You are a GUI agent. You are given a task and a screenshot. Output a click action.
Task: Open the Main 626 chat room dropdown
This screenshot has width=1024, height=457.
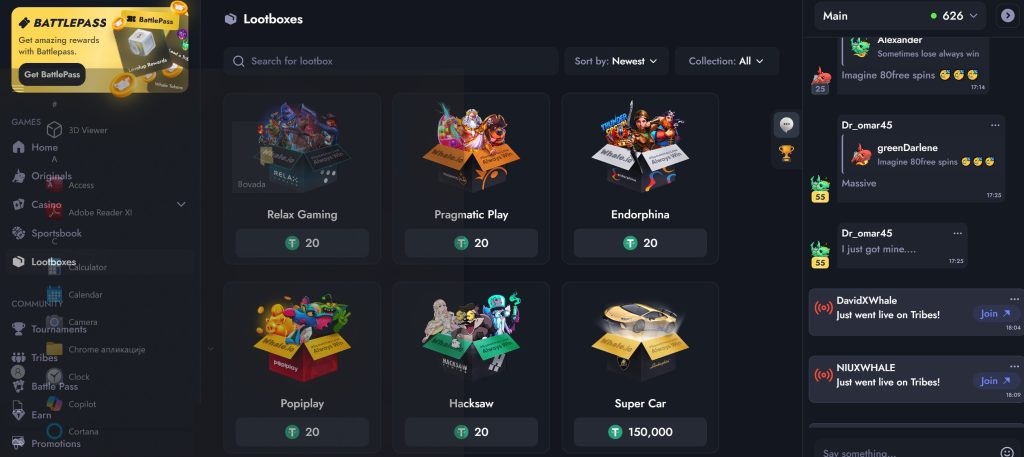pyautogui.click(x=900, y=16)
